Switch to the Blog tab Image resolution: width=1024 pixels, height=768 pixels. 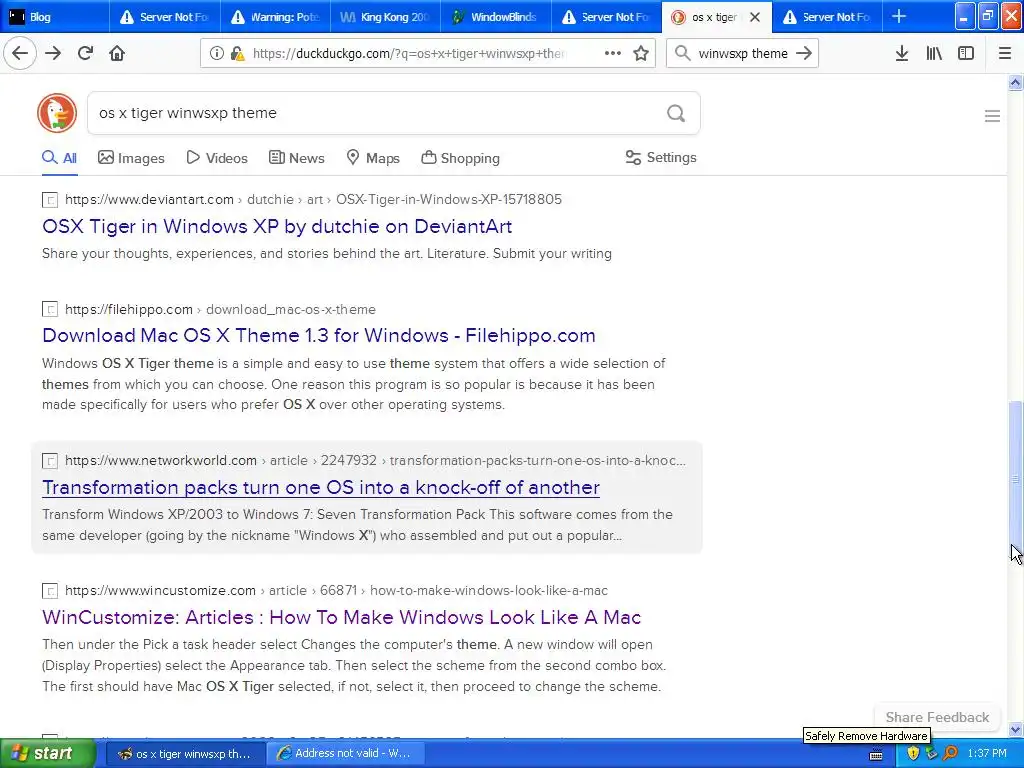tap(54, 17)
